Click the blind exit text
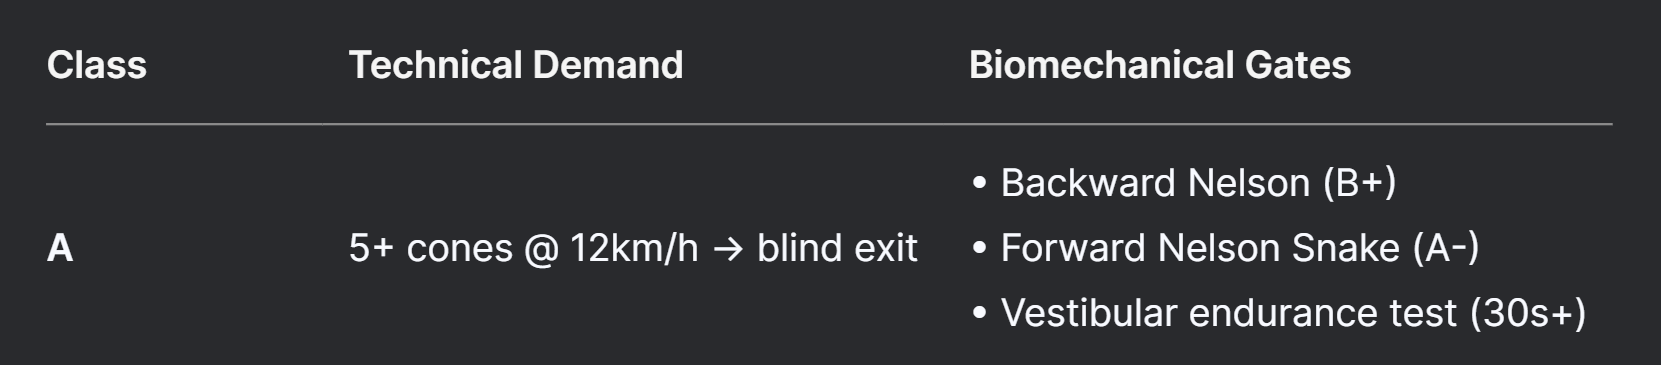The image size is (1661, 365). pyautogui.click(x=837, y=248)
